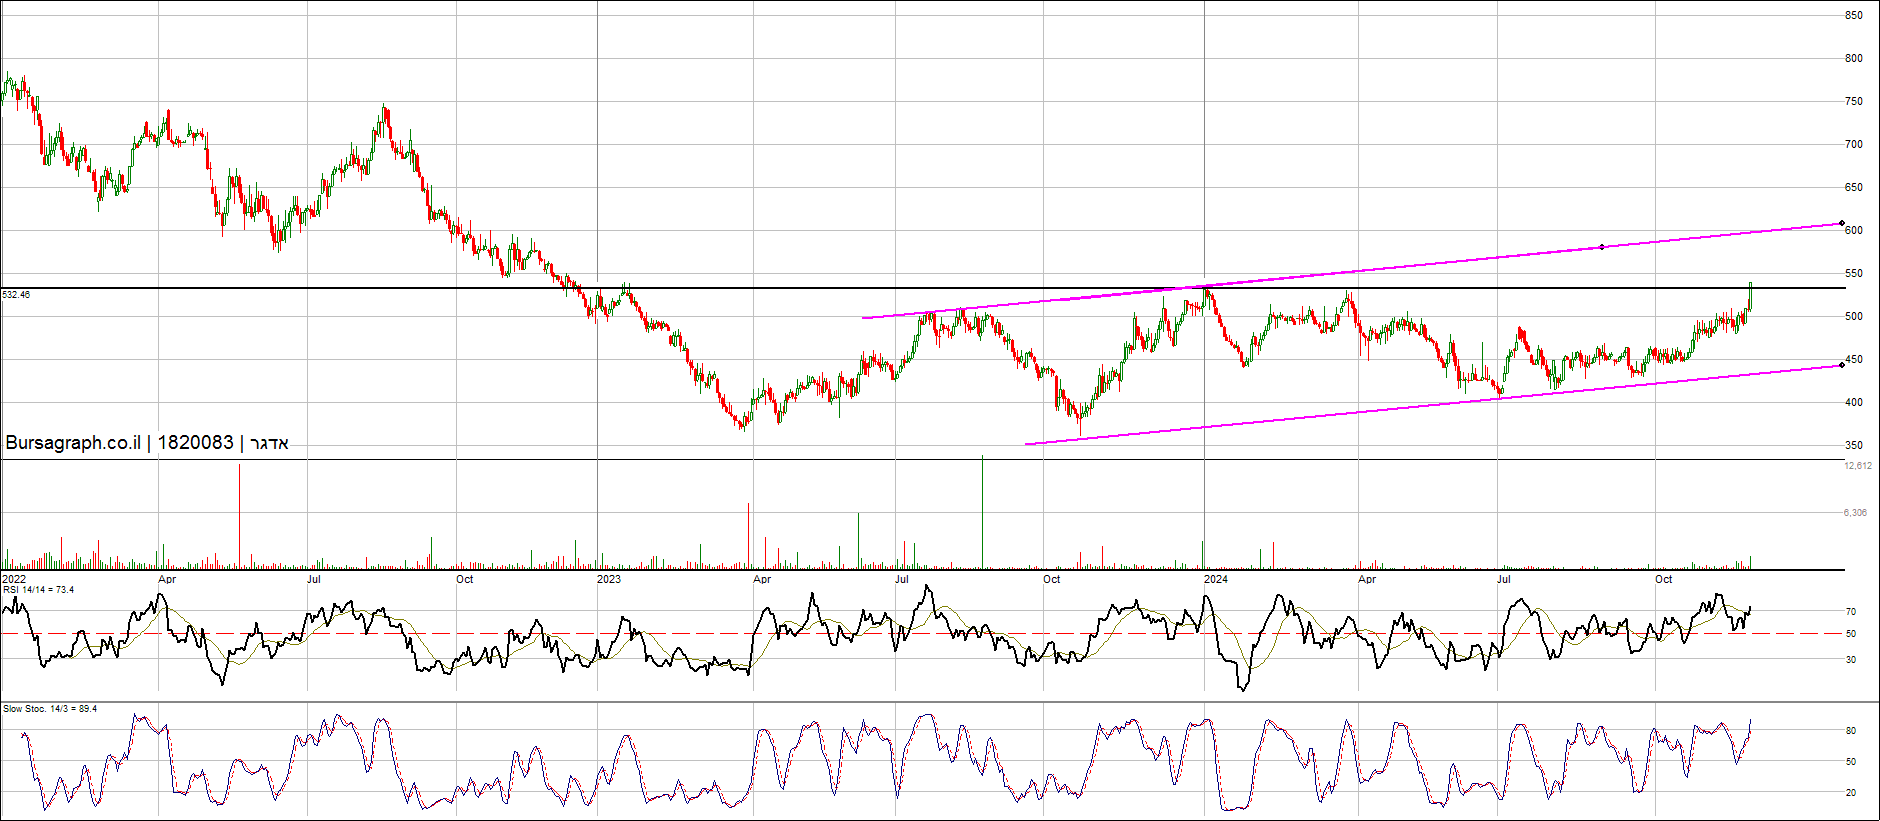
Task: Click the 12,612 volume axis label
Action: [1857, 466]
